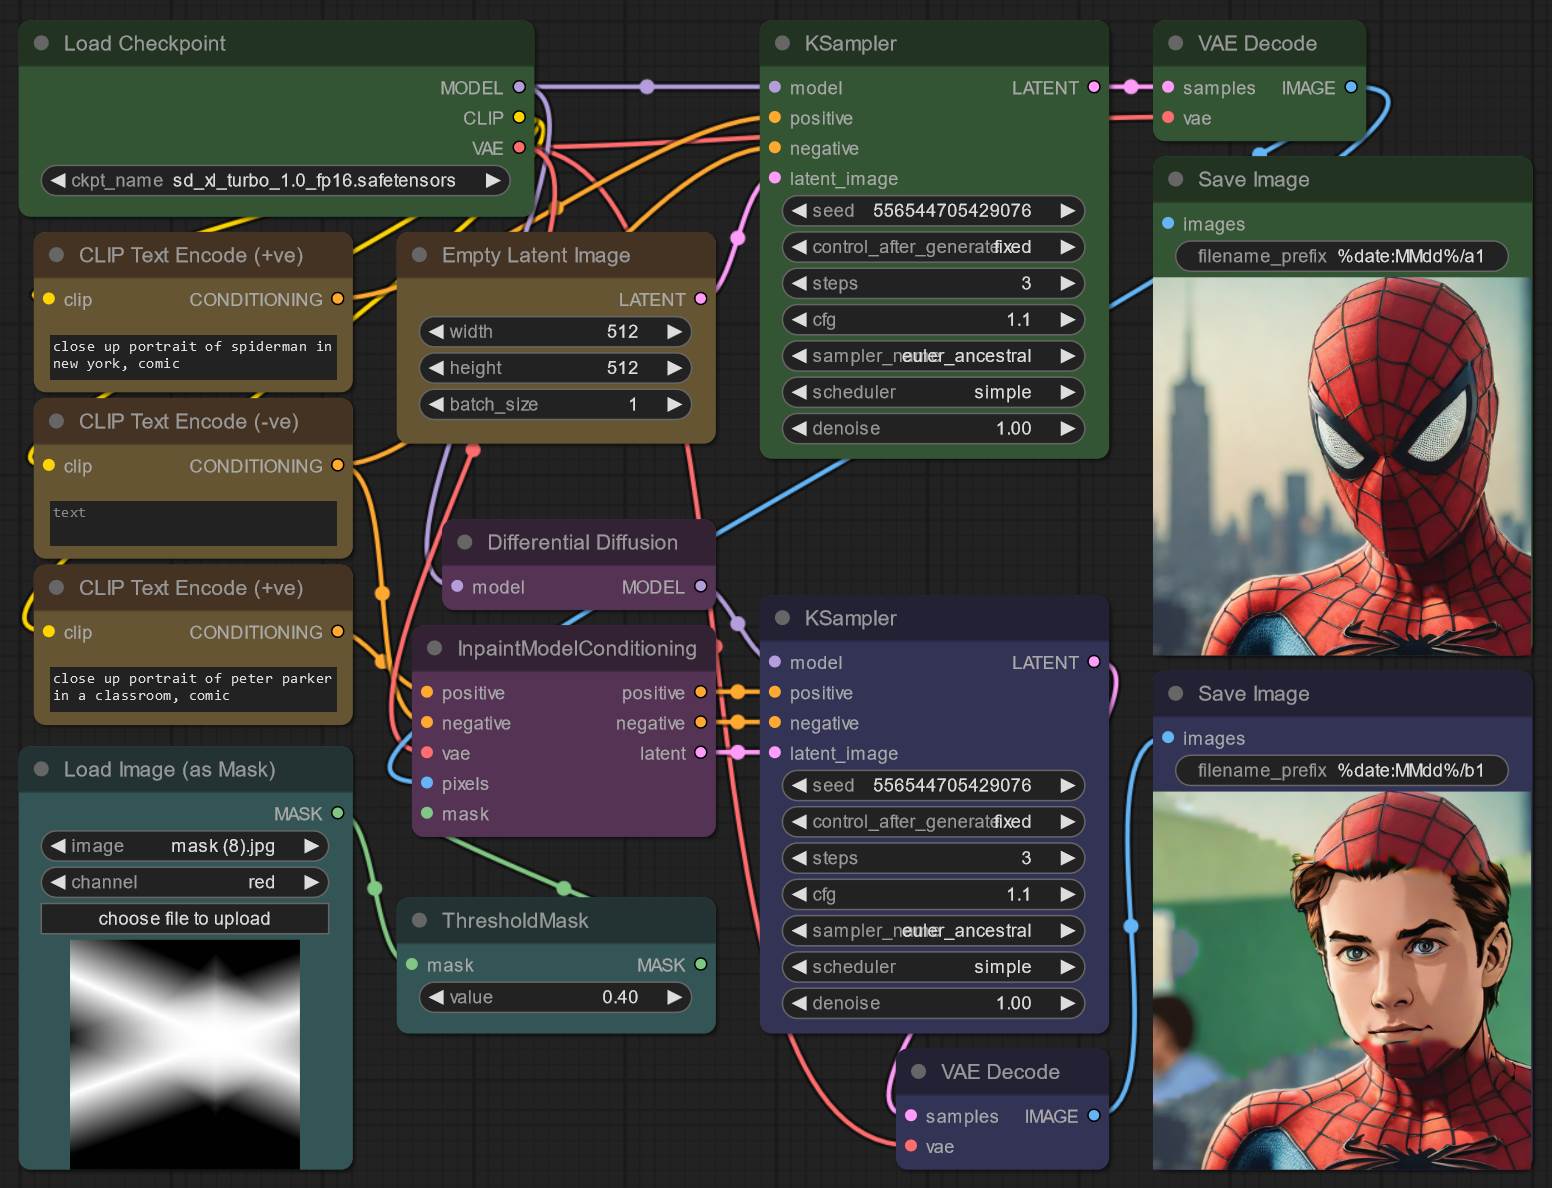The image size is (1552, 1188).
Task: Collapse the Load Checkpoint node via its dot
Action: click(x=42, y=43)
